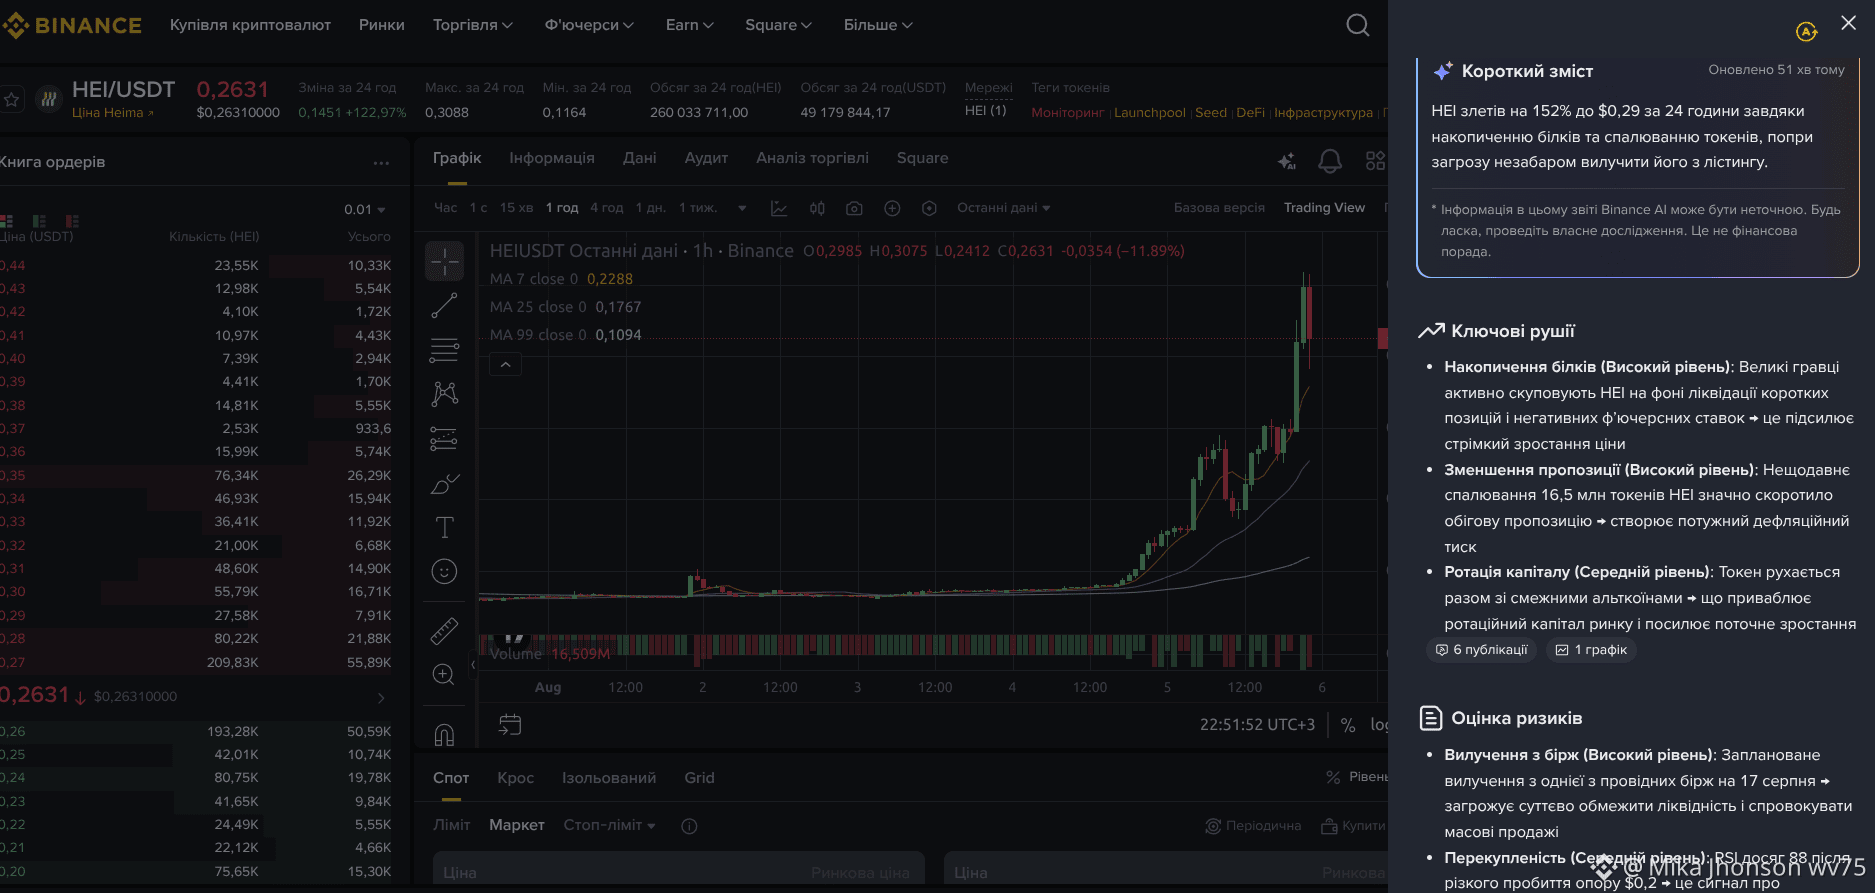Viewport: 1875px width, 893px height.
Task: Open go-to-date calendar icon
Action: [x=509, y=724]
